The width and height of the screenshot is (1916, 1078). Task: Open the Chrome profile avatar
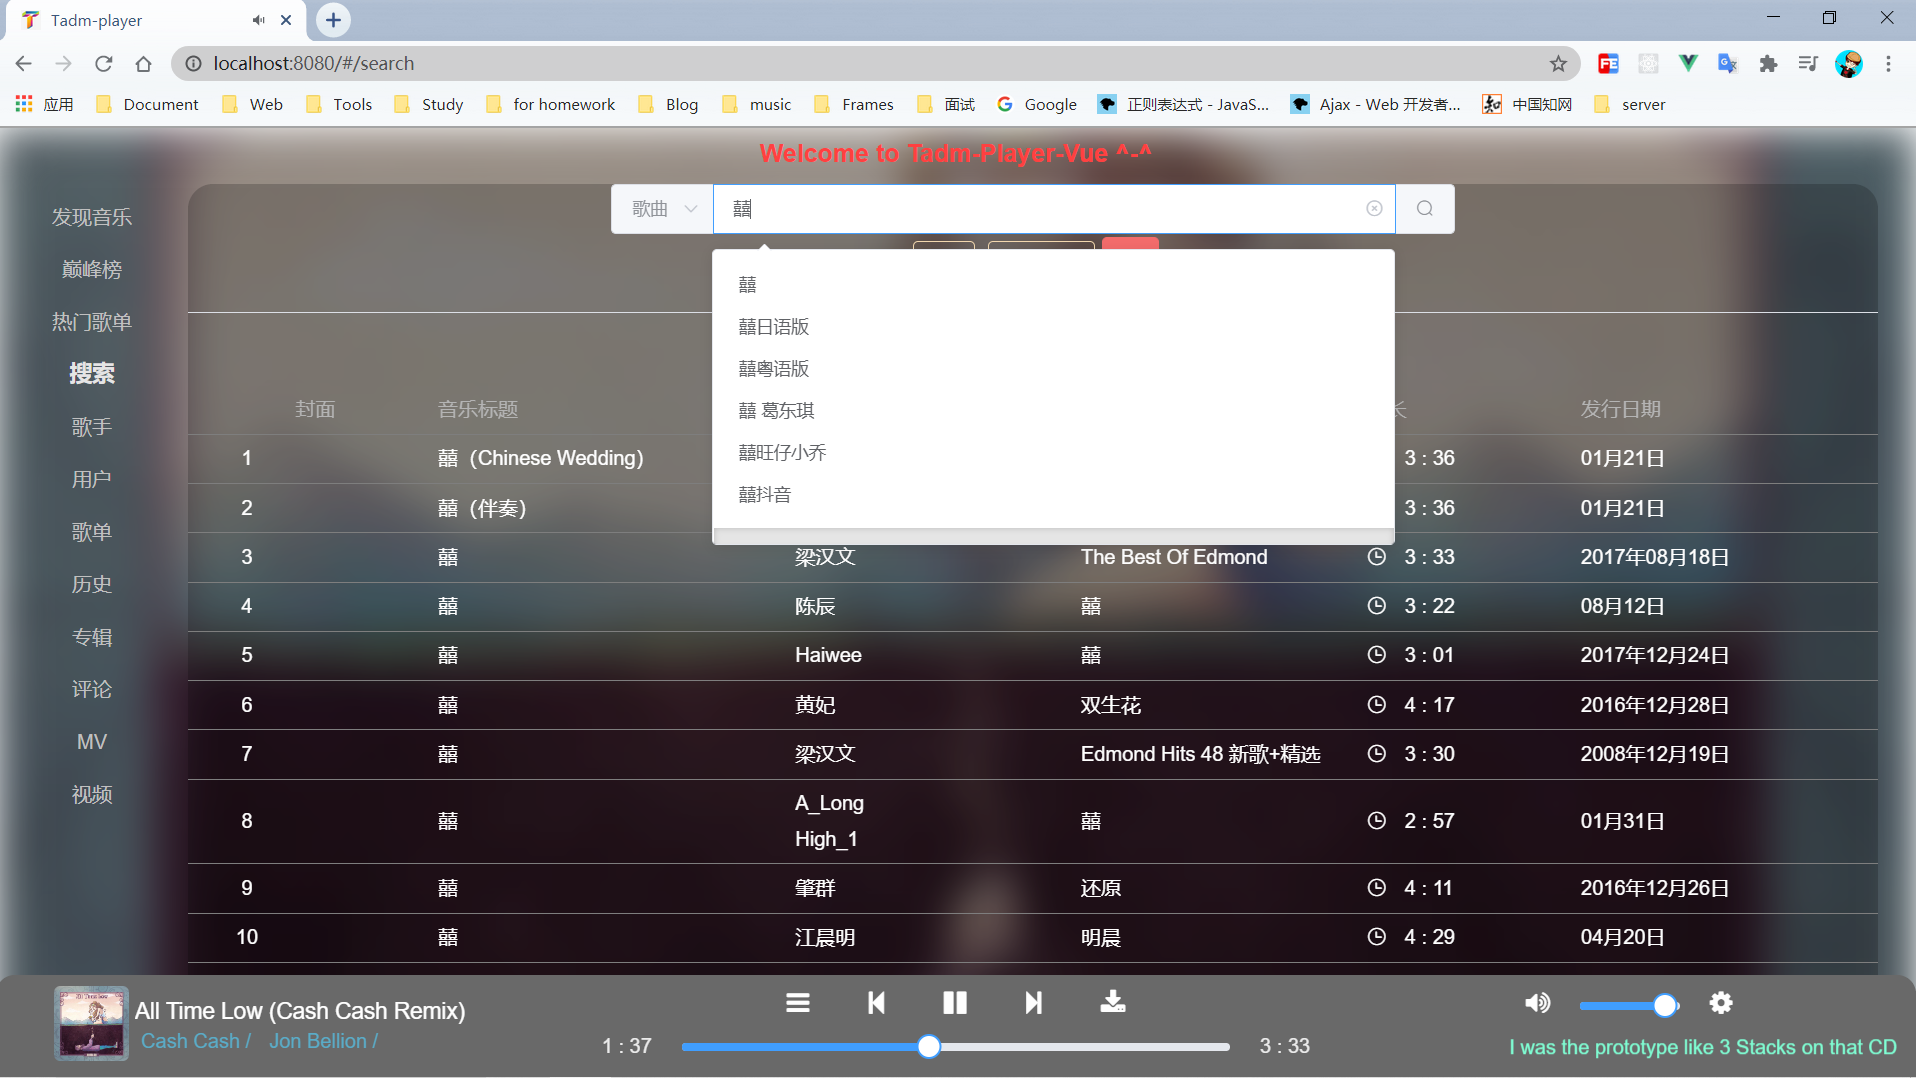pyautogui.click(x=1849, y=64)
